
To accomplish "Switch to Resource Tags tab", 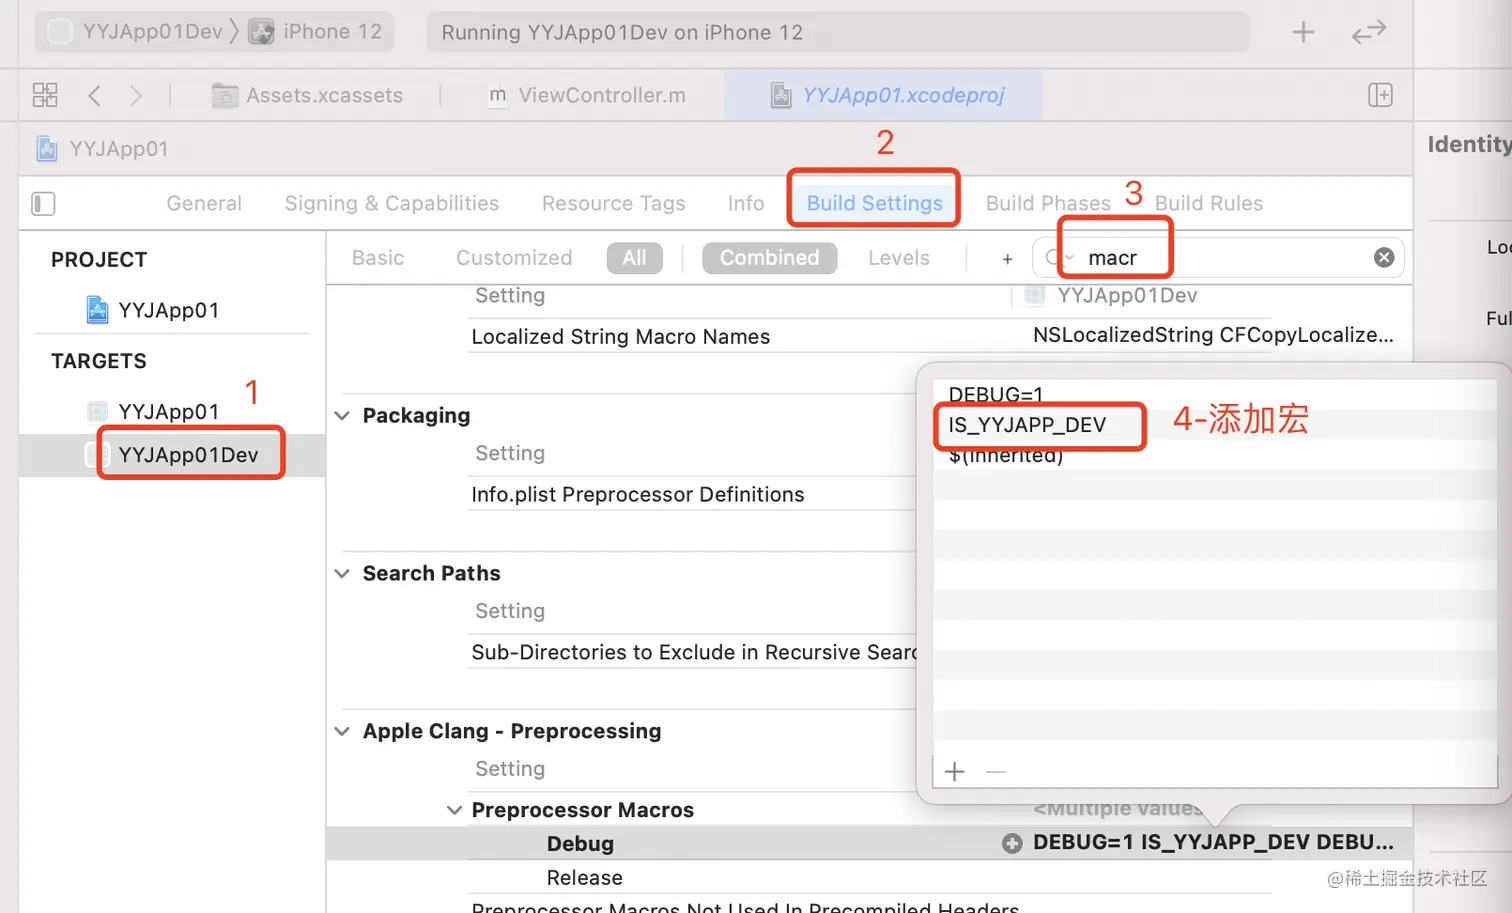I will pos(614,203).
